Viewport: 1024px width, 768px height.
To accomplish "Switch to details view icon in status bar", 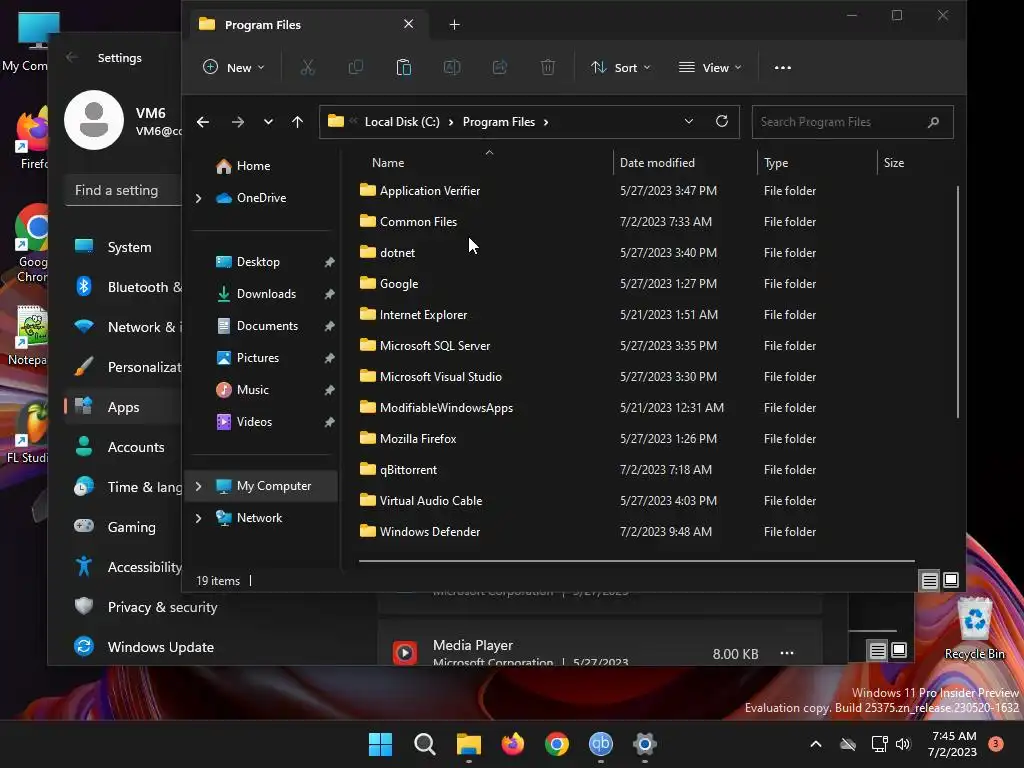I will tap(929, 581).
